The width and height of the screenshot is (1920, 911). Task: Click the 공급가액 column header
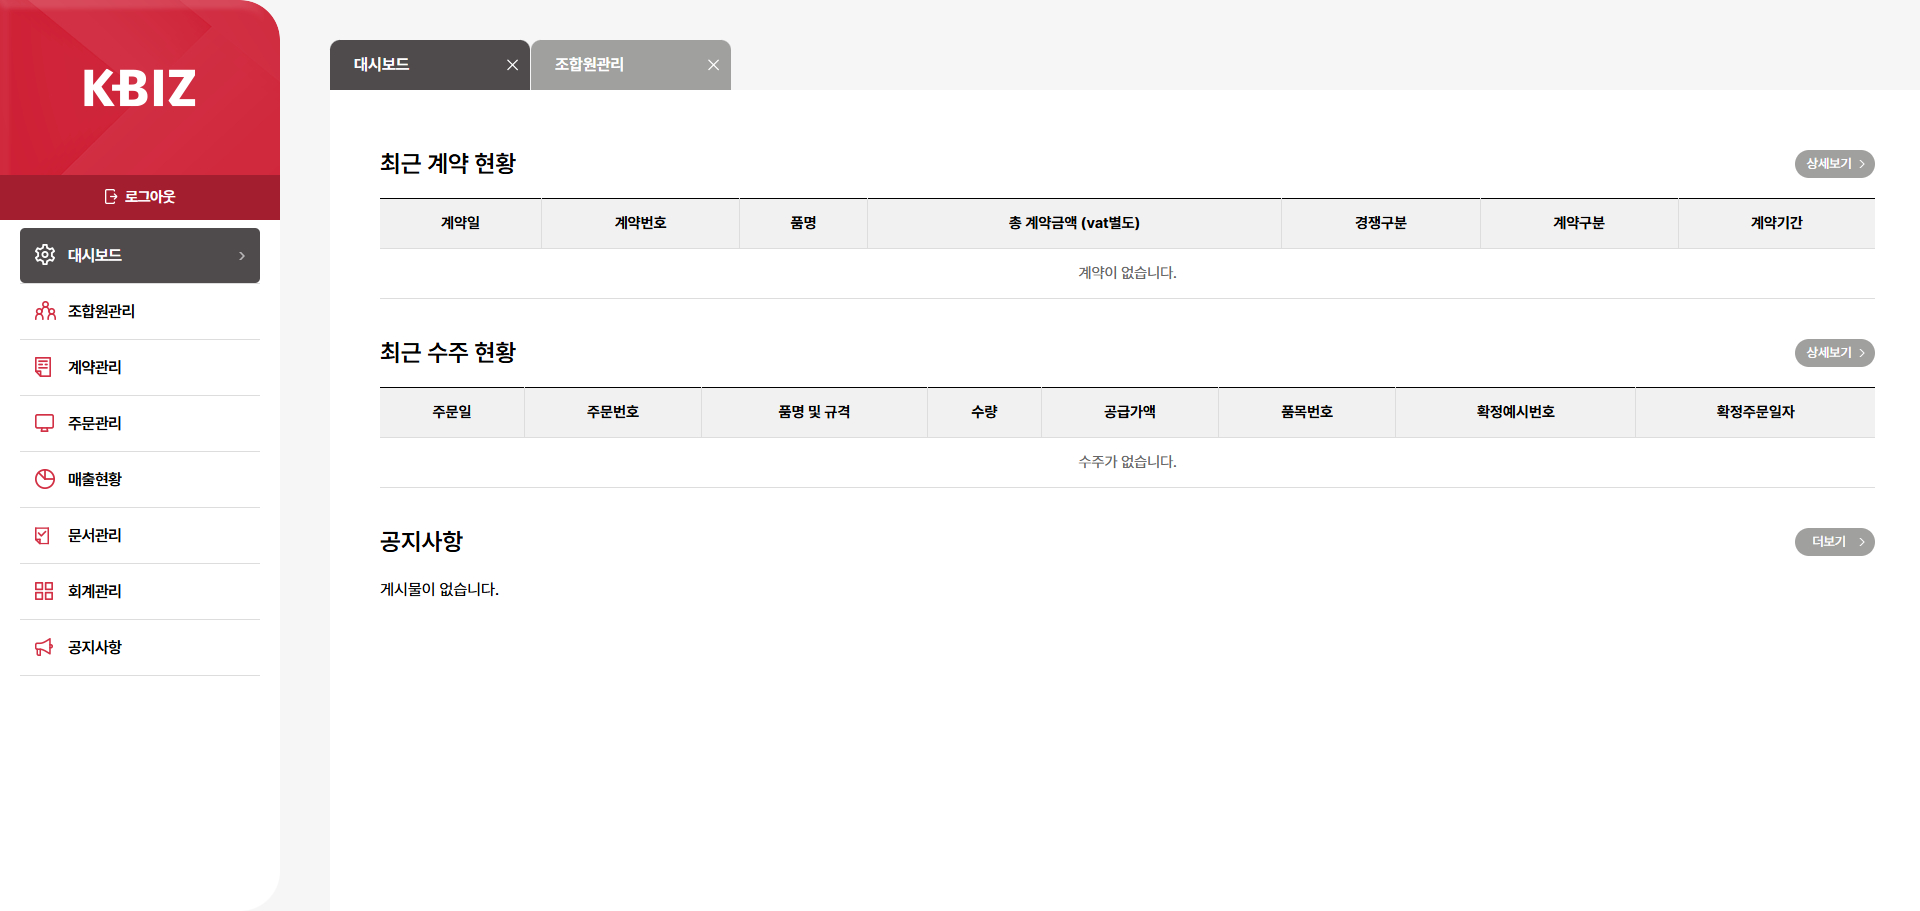tap(1130, 412)
